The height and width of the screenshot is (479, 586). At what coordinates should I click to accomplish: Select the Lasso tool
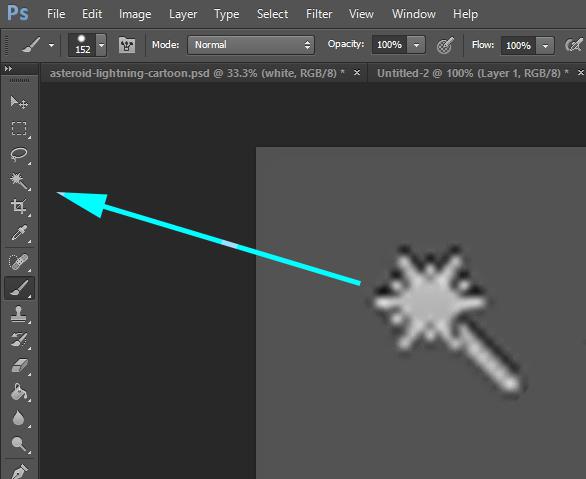pyautogui.click(x=19, y=154)
